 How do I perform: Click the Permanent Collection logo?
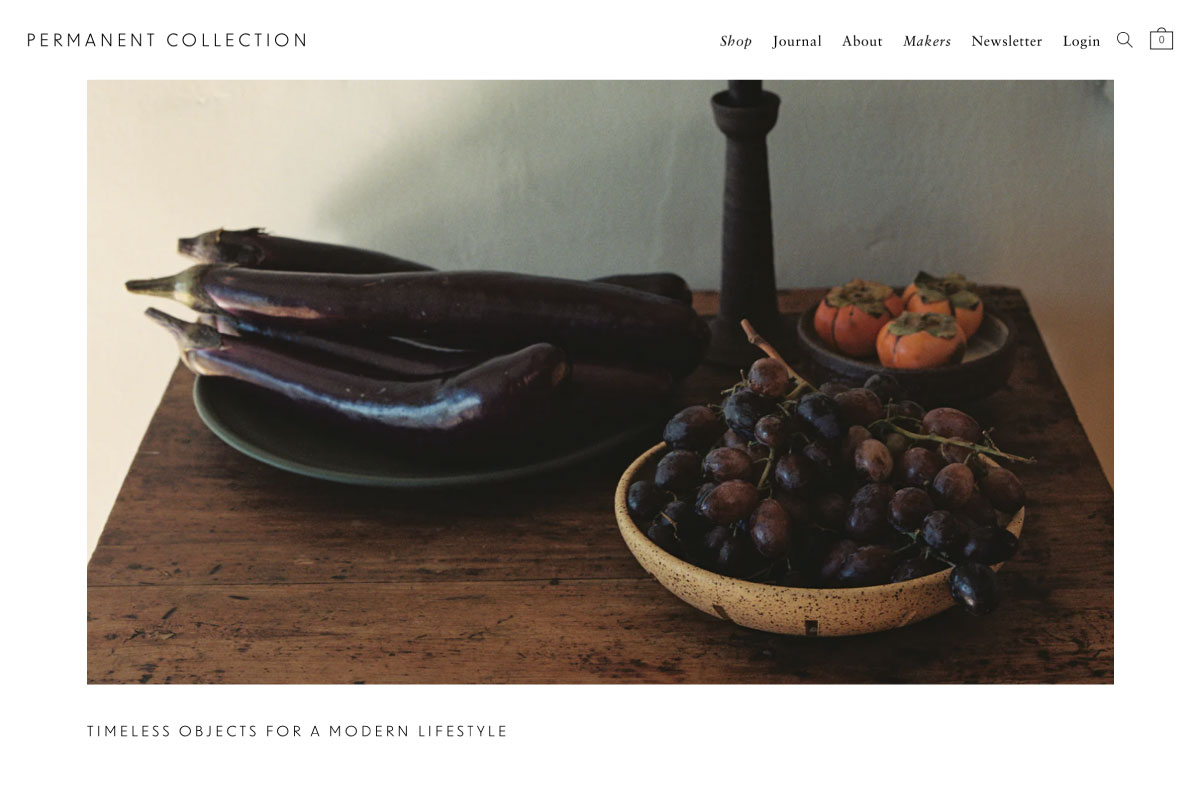click(x=167, y=40)
